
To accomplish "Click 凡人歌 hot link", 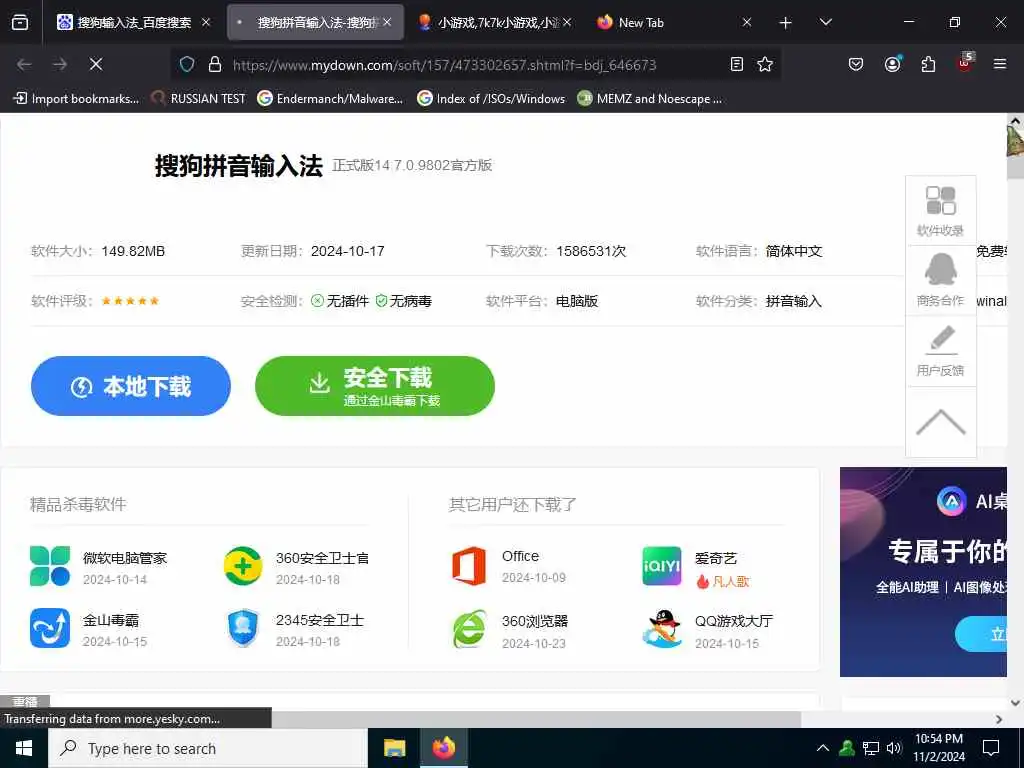I will (723, 581).
